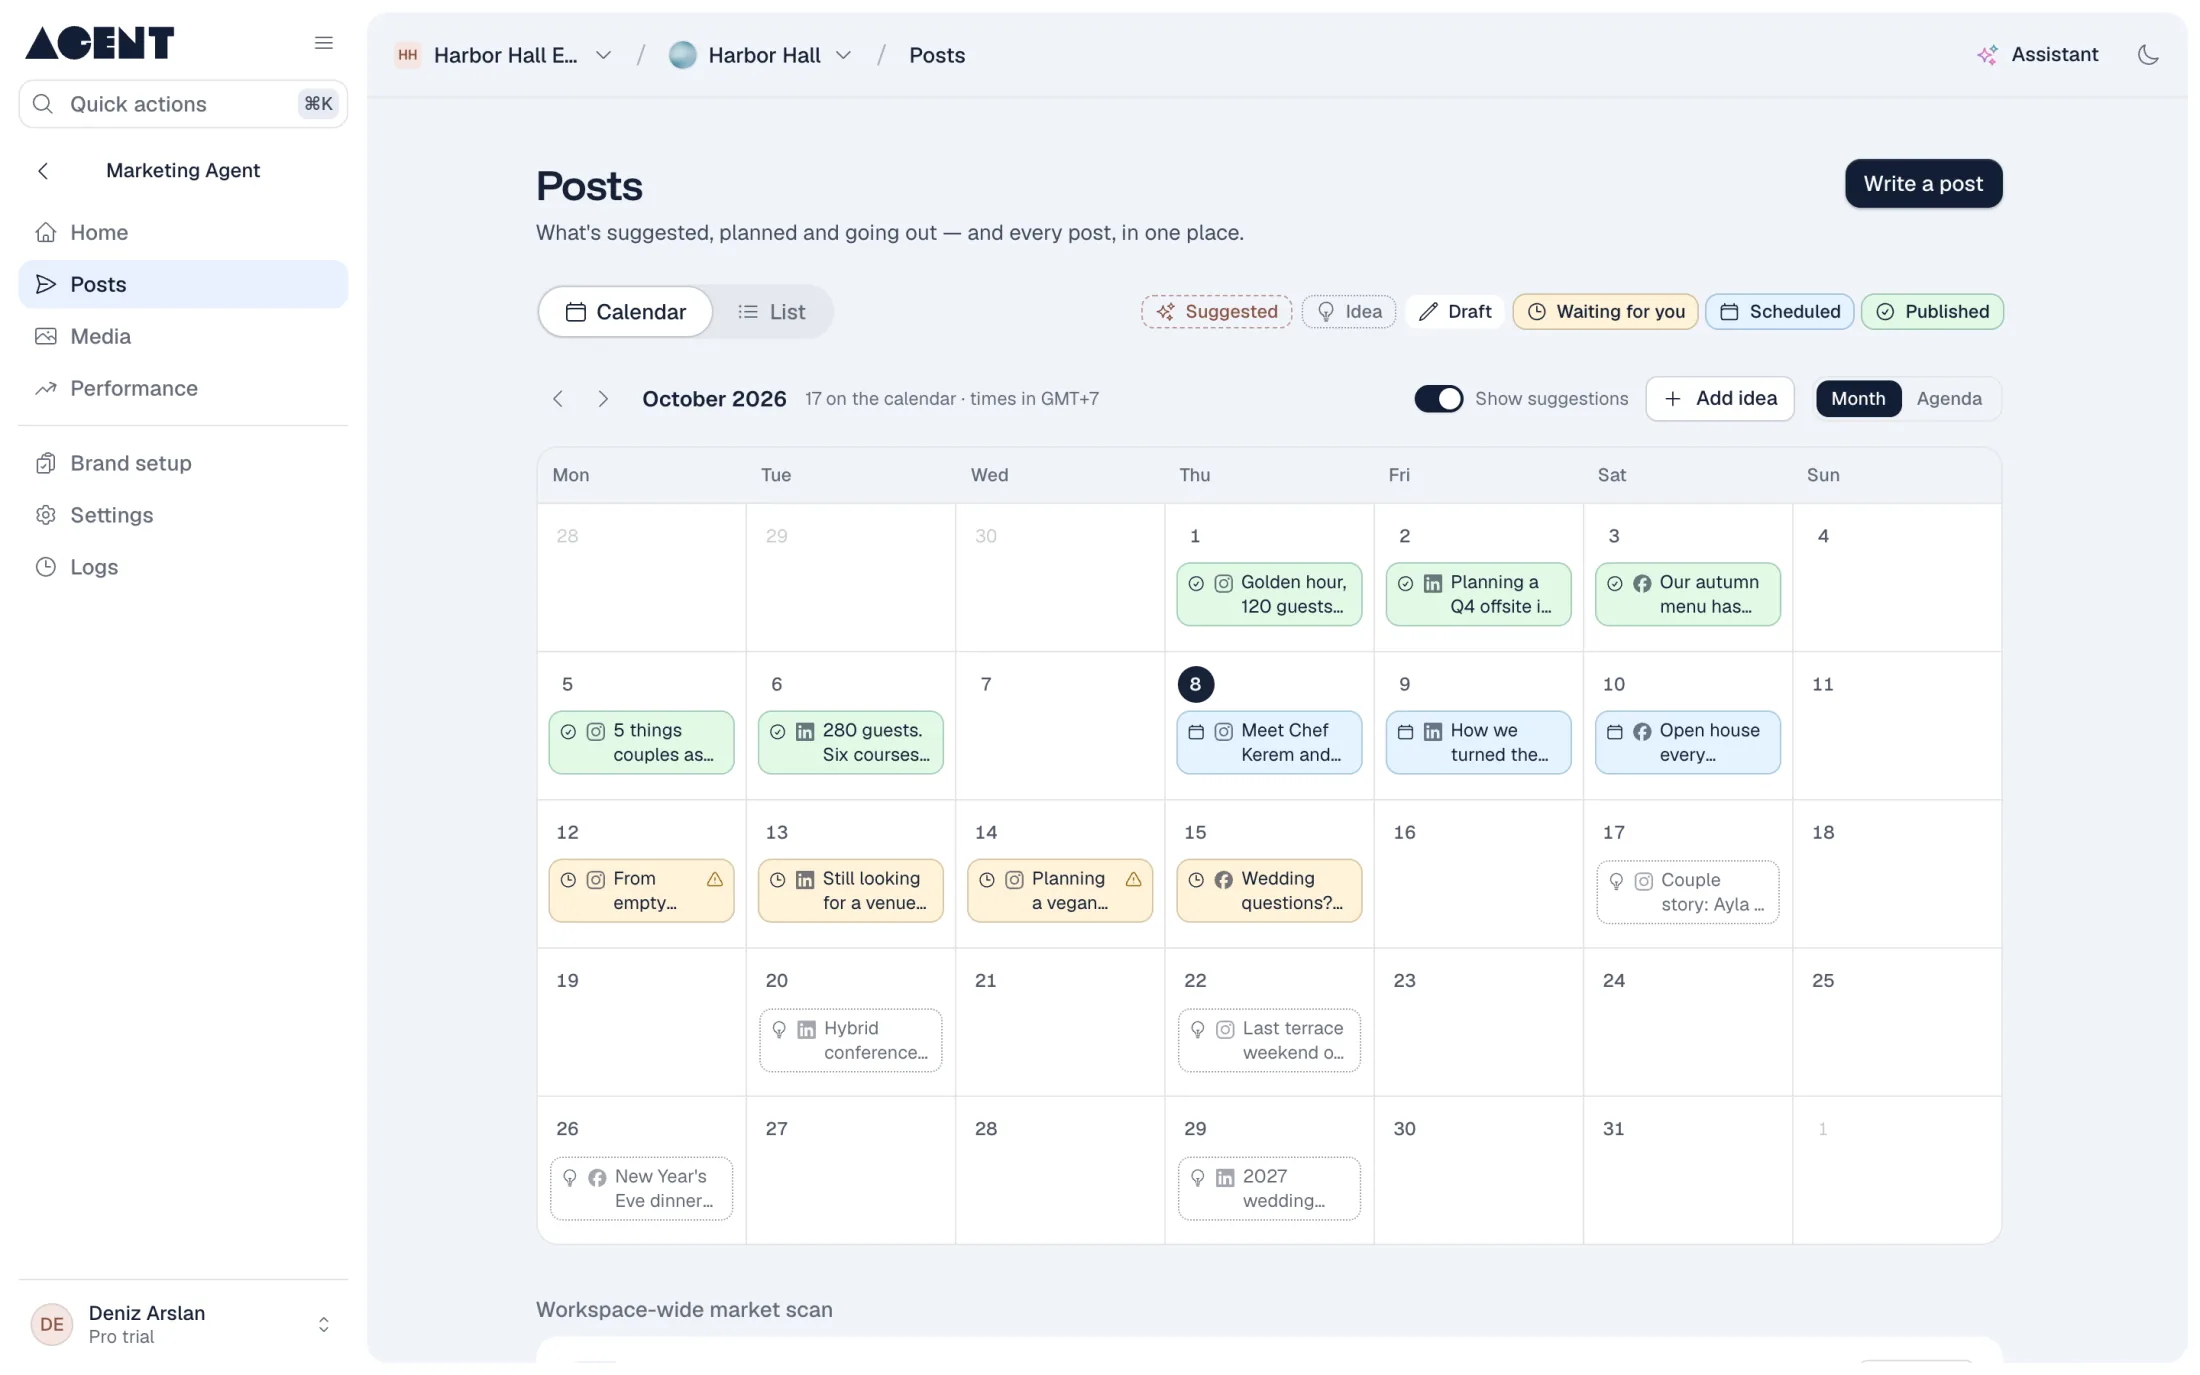Go back from Marketing Agent menu
Viewport: 2200px width, 1375px height.
click(x=43, y=171)
